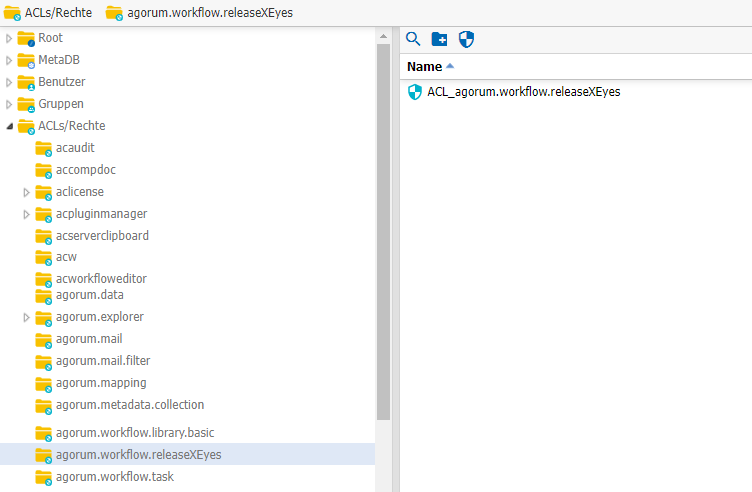This screenshot has width=752, height=492.
Task: Expand the Benutzer tree node
Action: tap(9, 82)
